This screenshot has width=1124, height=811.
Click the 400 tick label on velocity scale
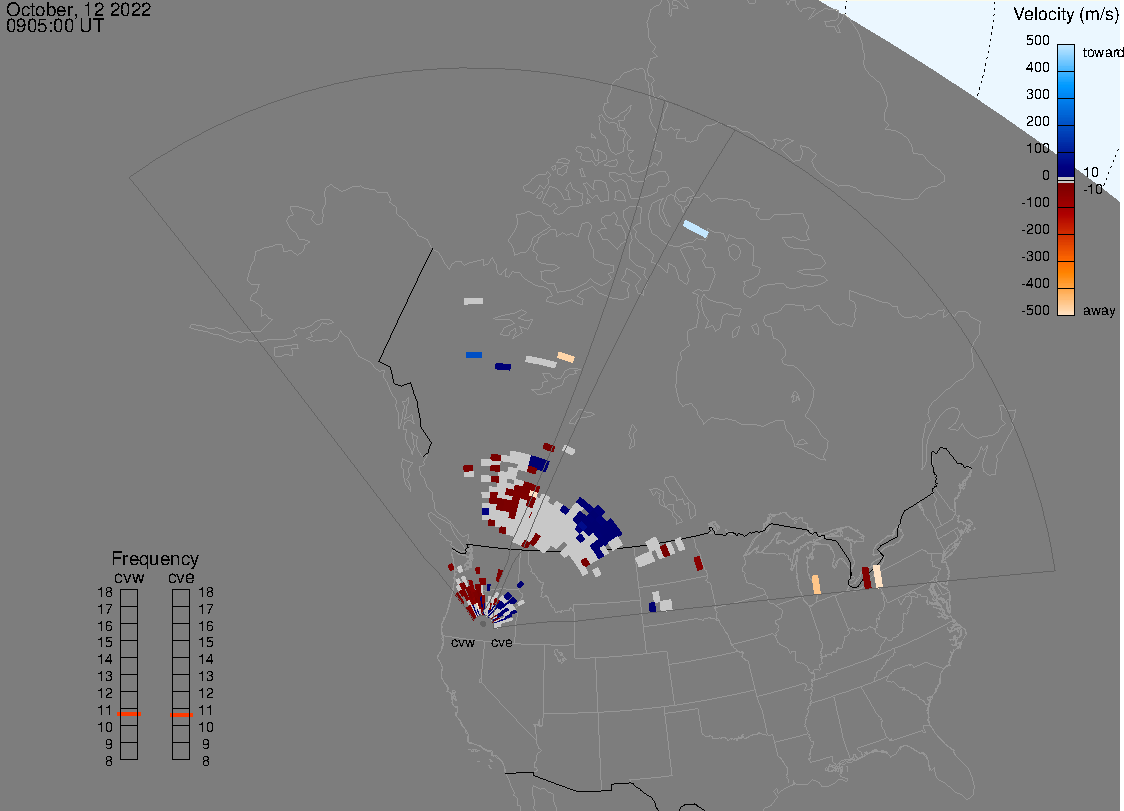pyautogui.click(x=1037, y=67)
